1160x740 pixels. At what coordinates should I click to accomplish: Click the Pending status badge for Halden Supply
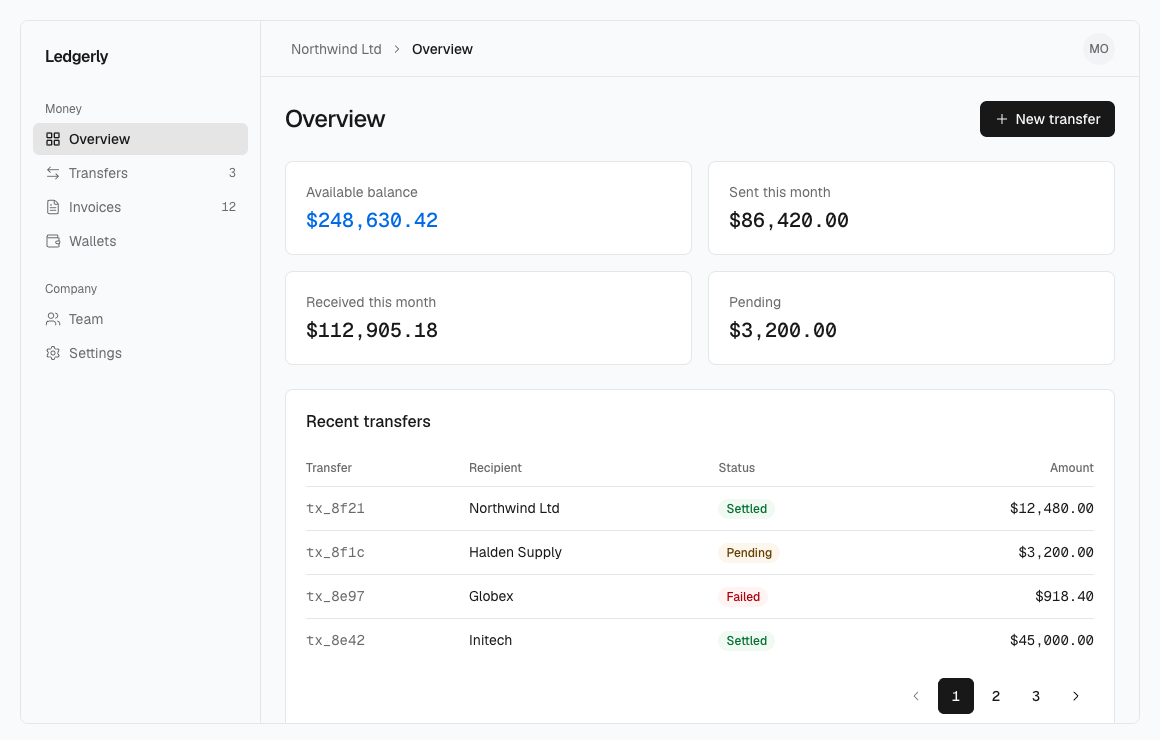[x=749, y=553]
